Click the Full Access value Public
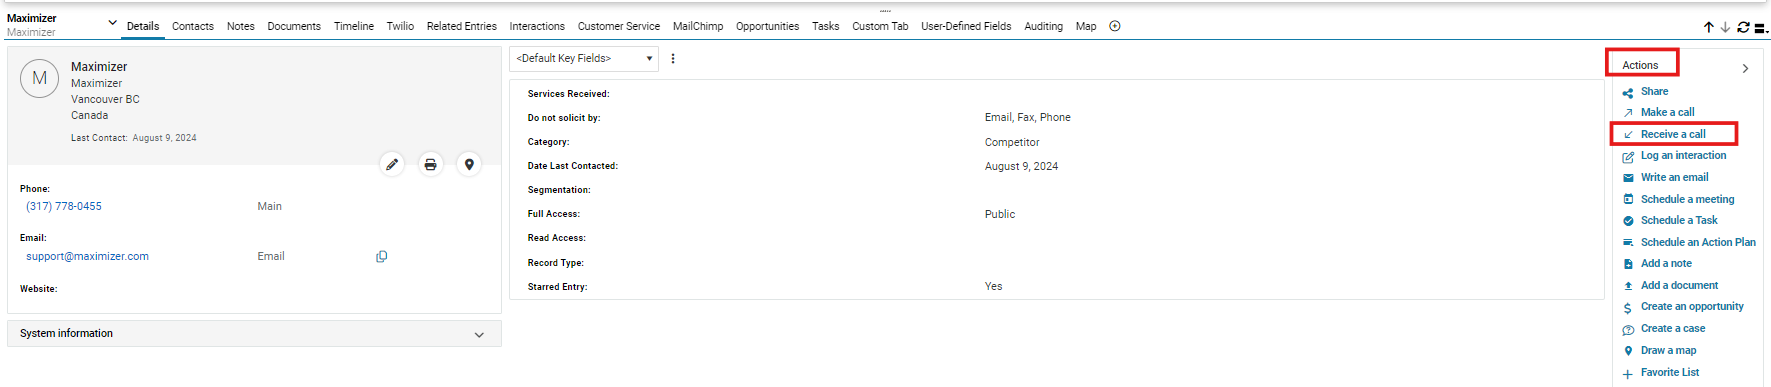This screenshot has height=387, width=1771. coord(1000,214)
